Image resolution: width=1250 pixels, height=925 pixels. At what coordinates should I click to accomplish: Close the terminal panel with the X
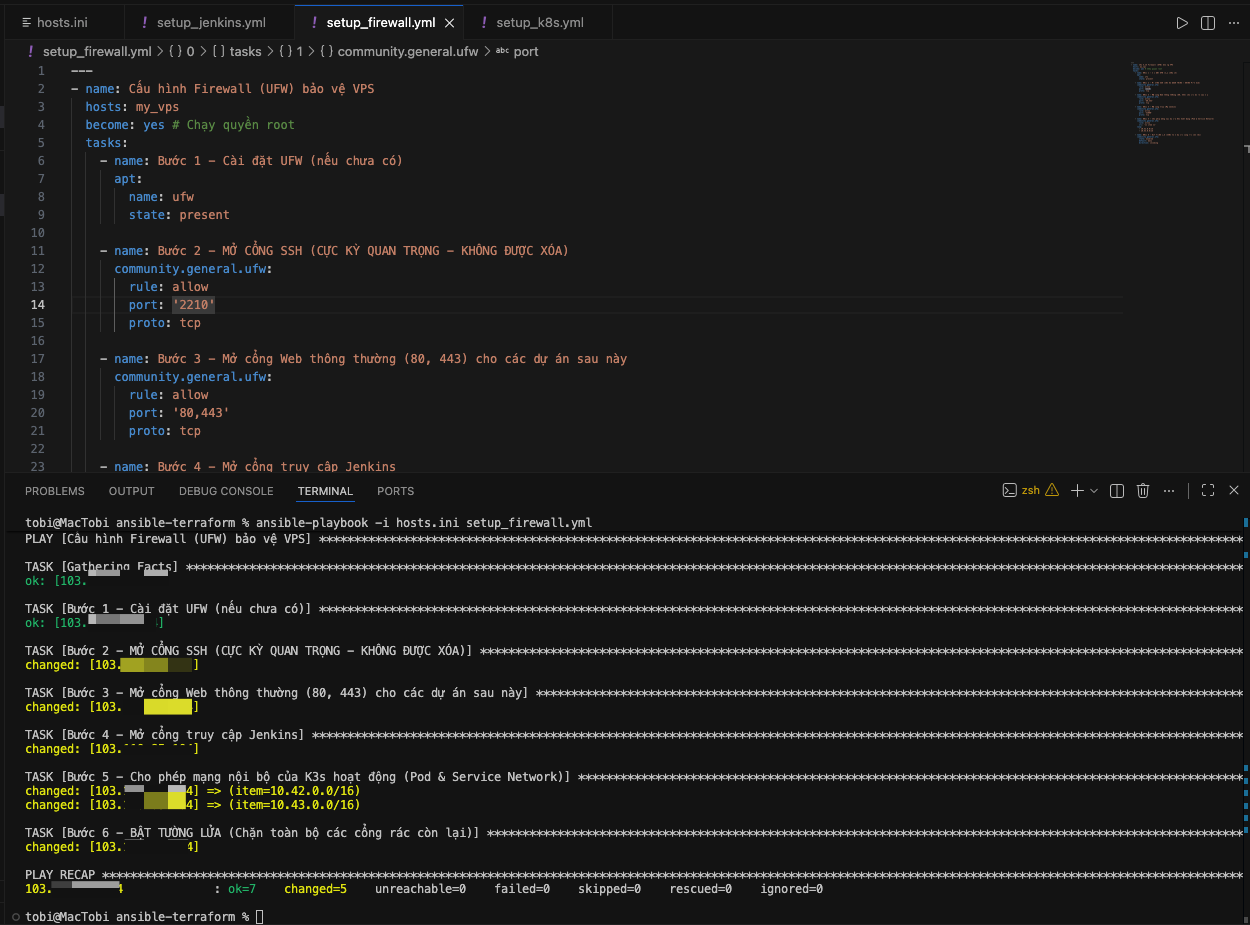point(1233,490)
